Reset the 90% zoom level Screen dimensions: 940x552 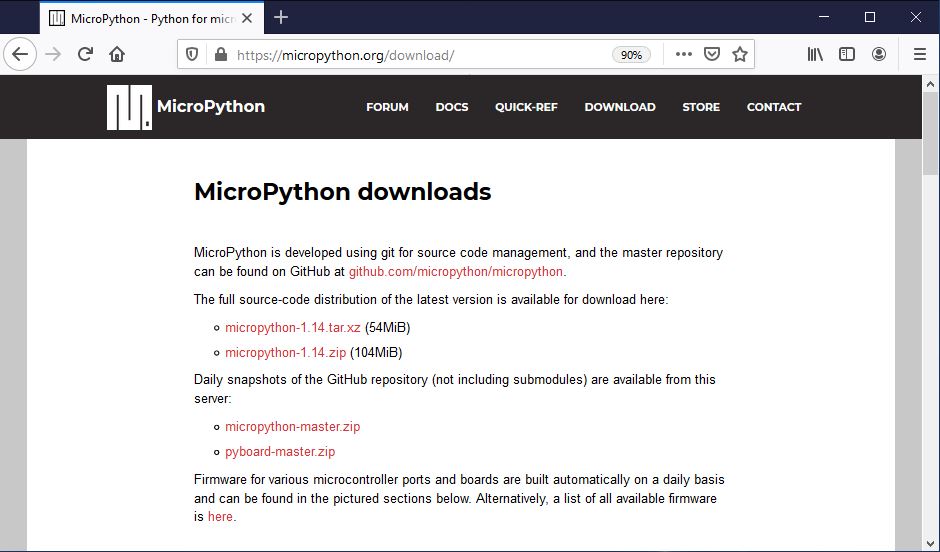[631, 55]
